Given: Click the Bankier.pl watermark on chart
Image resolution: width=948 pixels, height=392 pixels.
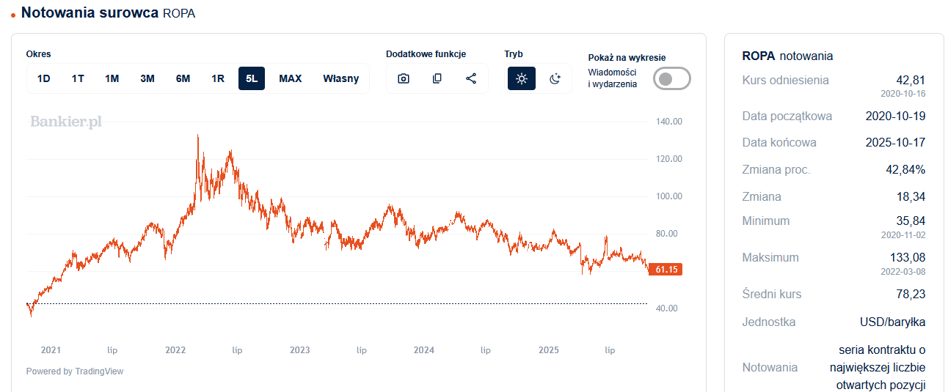Looking at the screenshot, I should pos(66,122).
